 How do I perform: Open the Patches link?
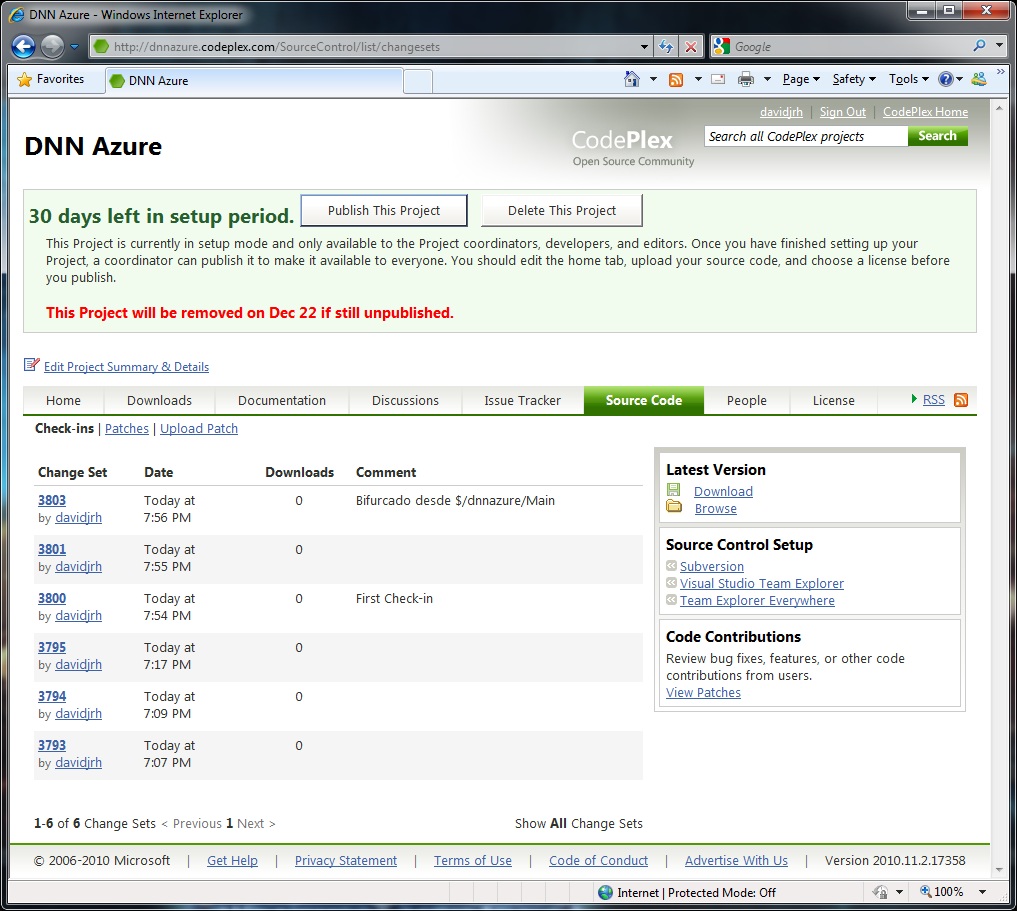[x=126, y=428]
